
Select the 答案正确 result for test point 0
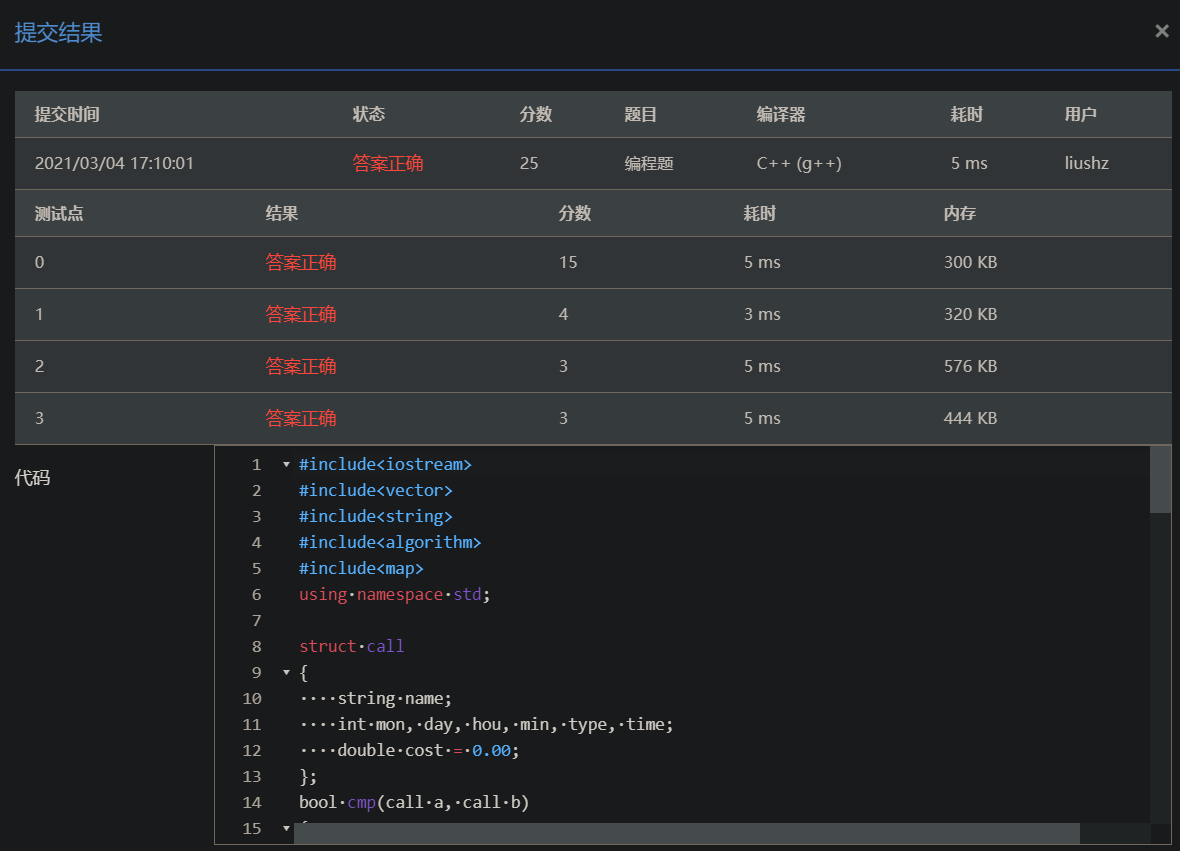[x=301, y=262]
